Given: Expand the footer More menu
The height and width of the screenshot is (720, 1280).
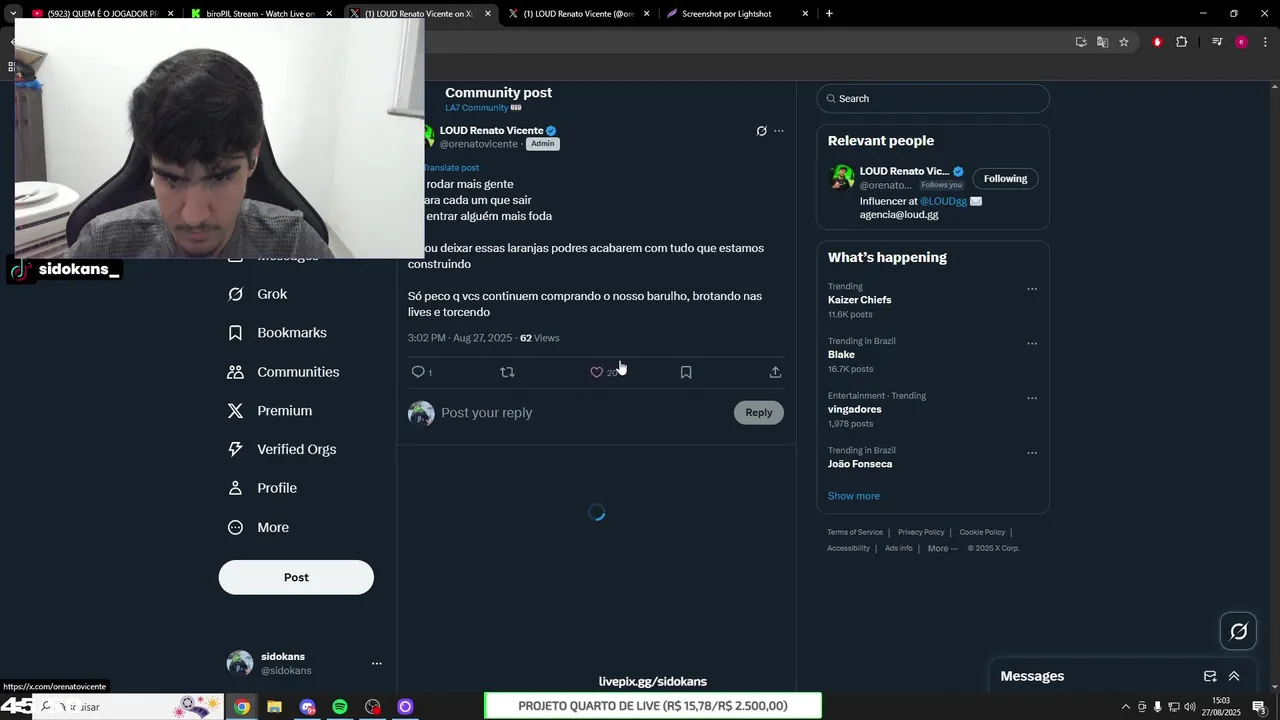Looking at the screenshot, I should (x=942, y=548).
